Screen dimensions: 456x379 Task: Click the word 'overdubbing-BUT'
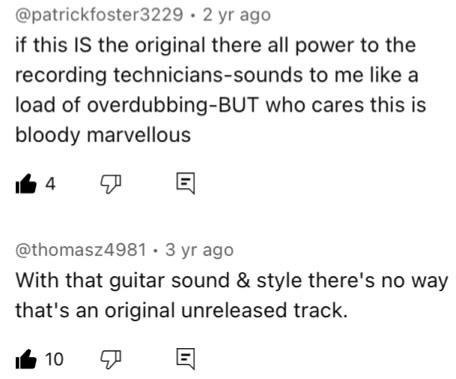point(173,105)
